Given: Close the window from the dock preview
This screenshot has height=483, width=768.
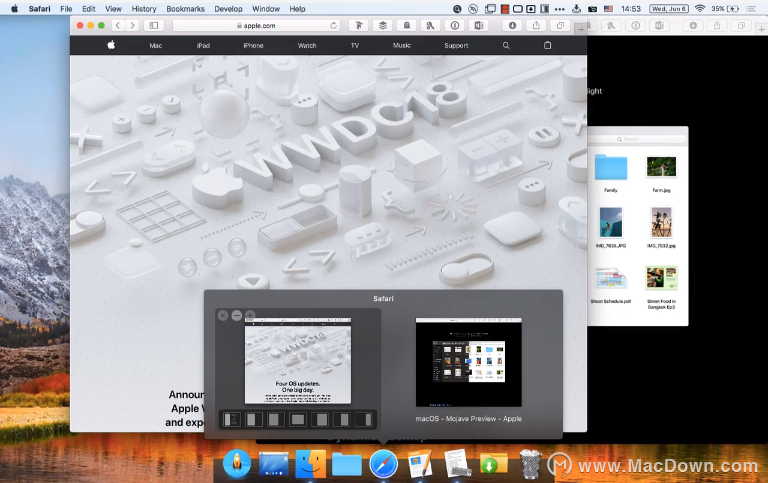Looking at the screenshot, I should [x=223, y=315].
